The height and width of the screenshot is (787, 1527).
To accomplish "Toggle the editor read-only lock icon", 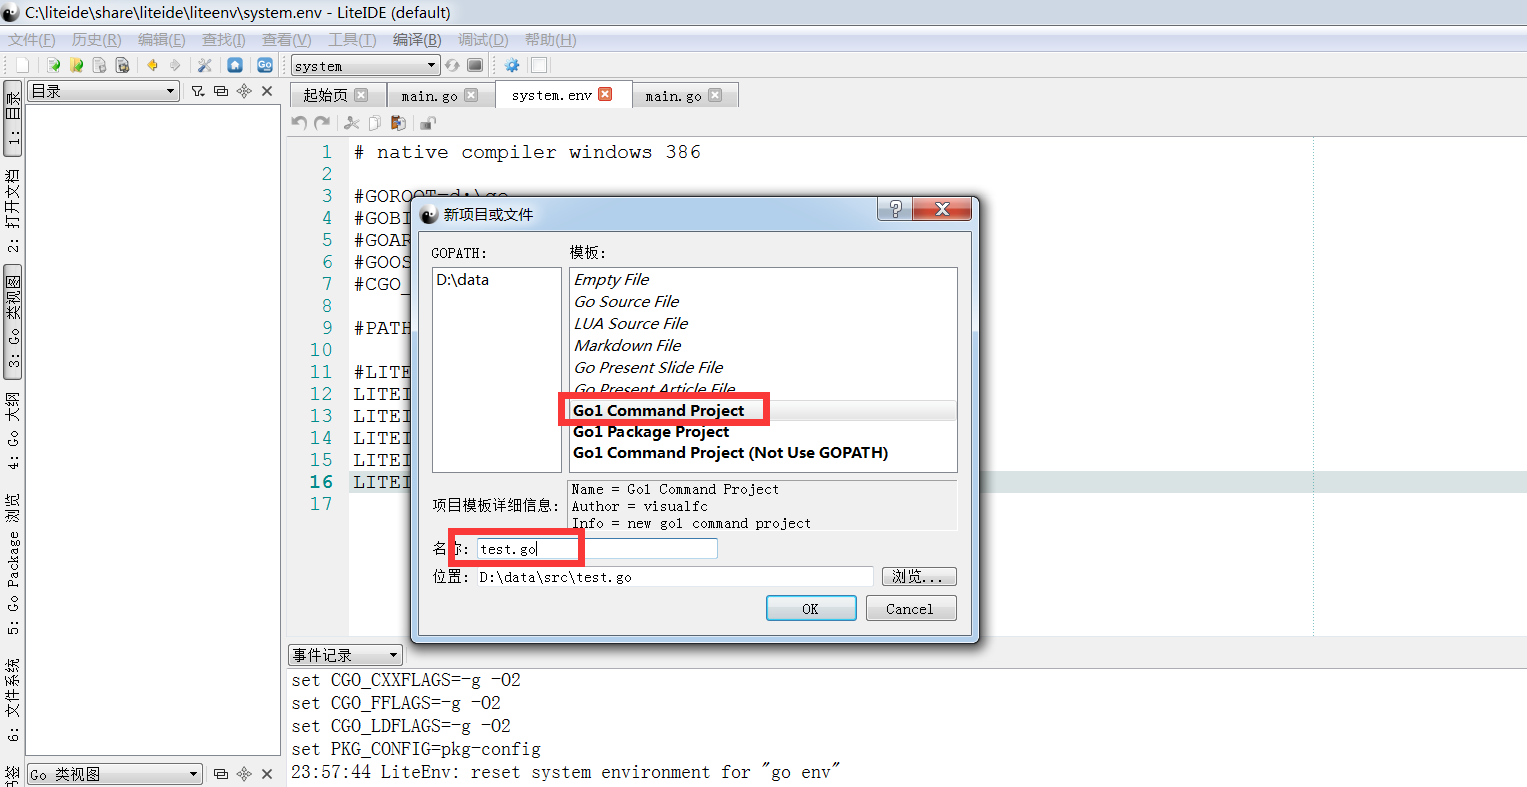I will click(428, 123).
